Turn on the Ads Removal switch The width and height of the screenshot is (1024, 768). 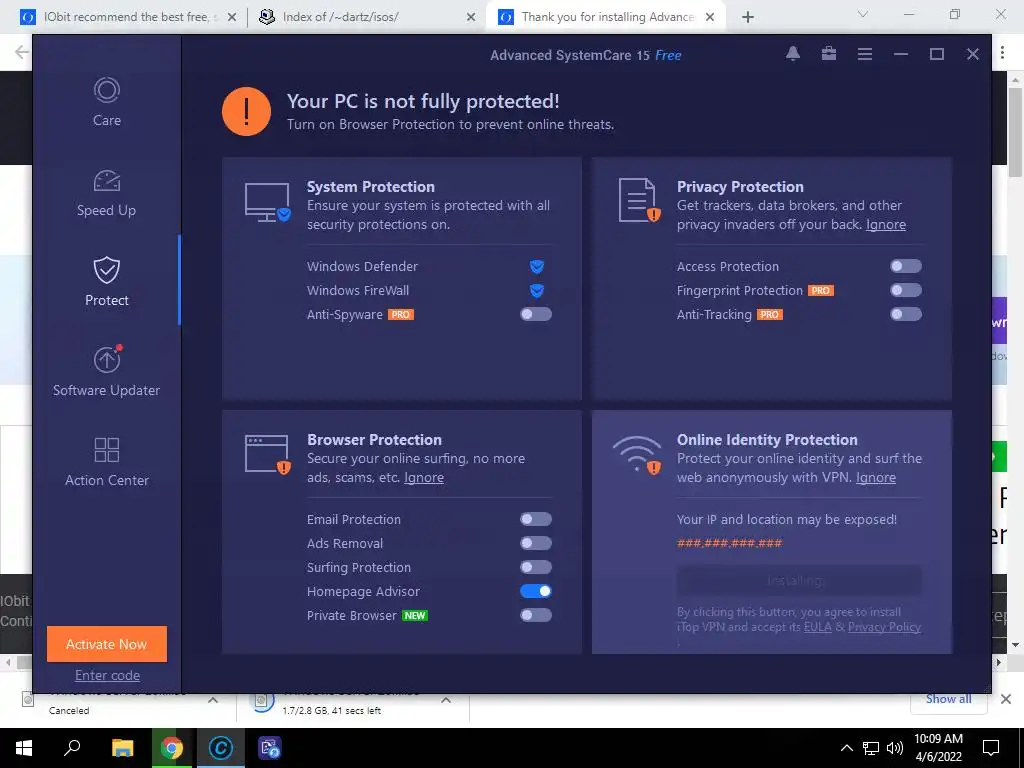pyautogui.click(x=536, y=543)
